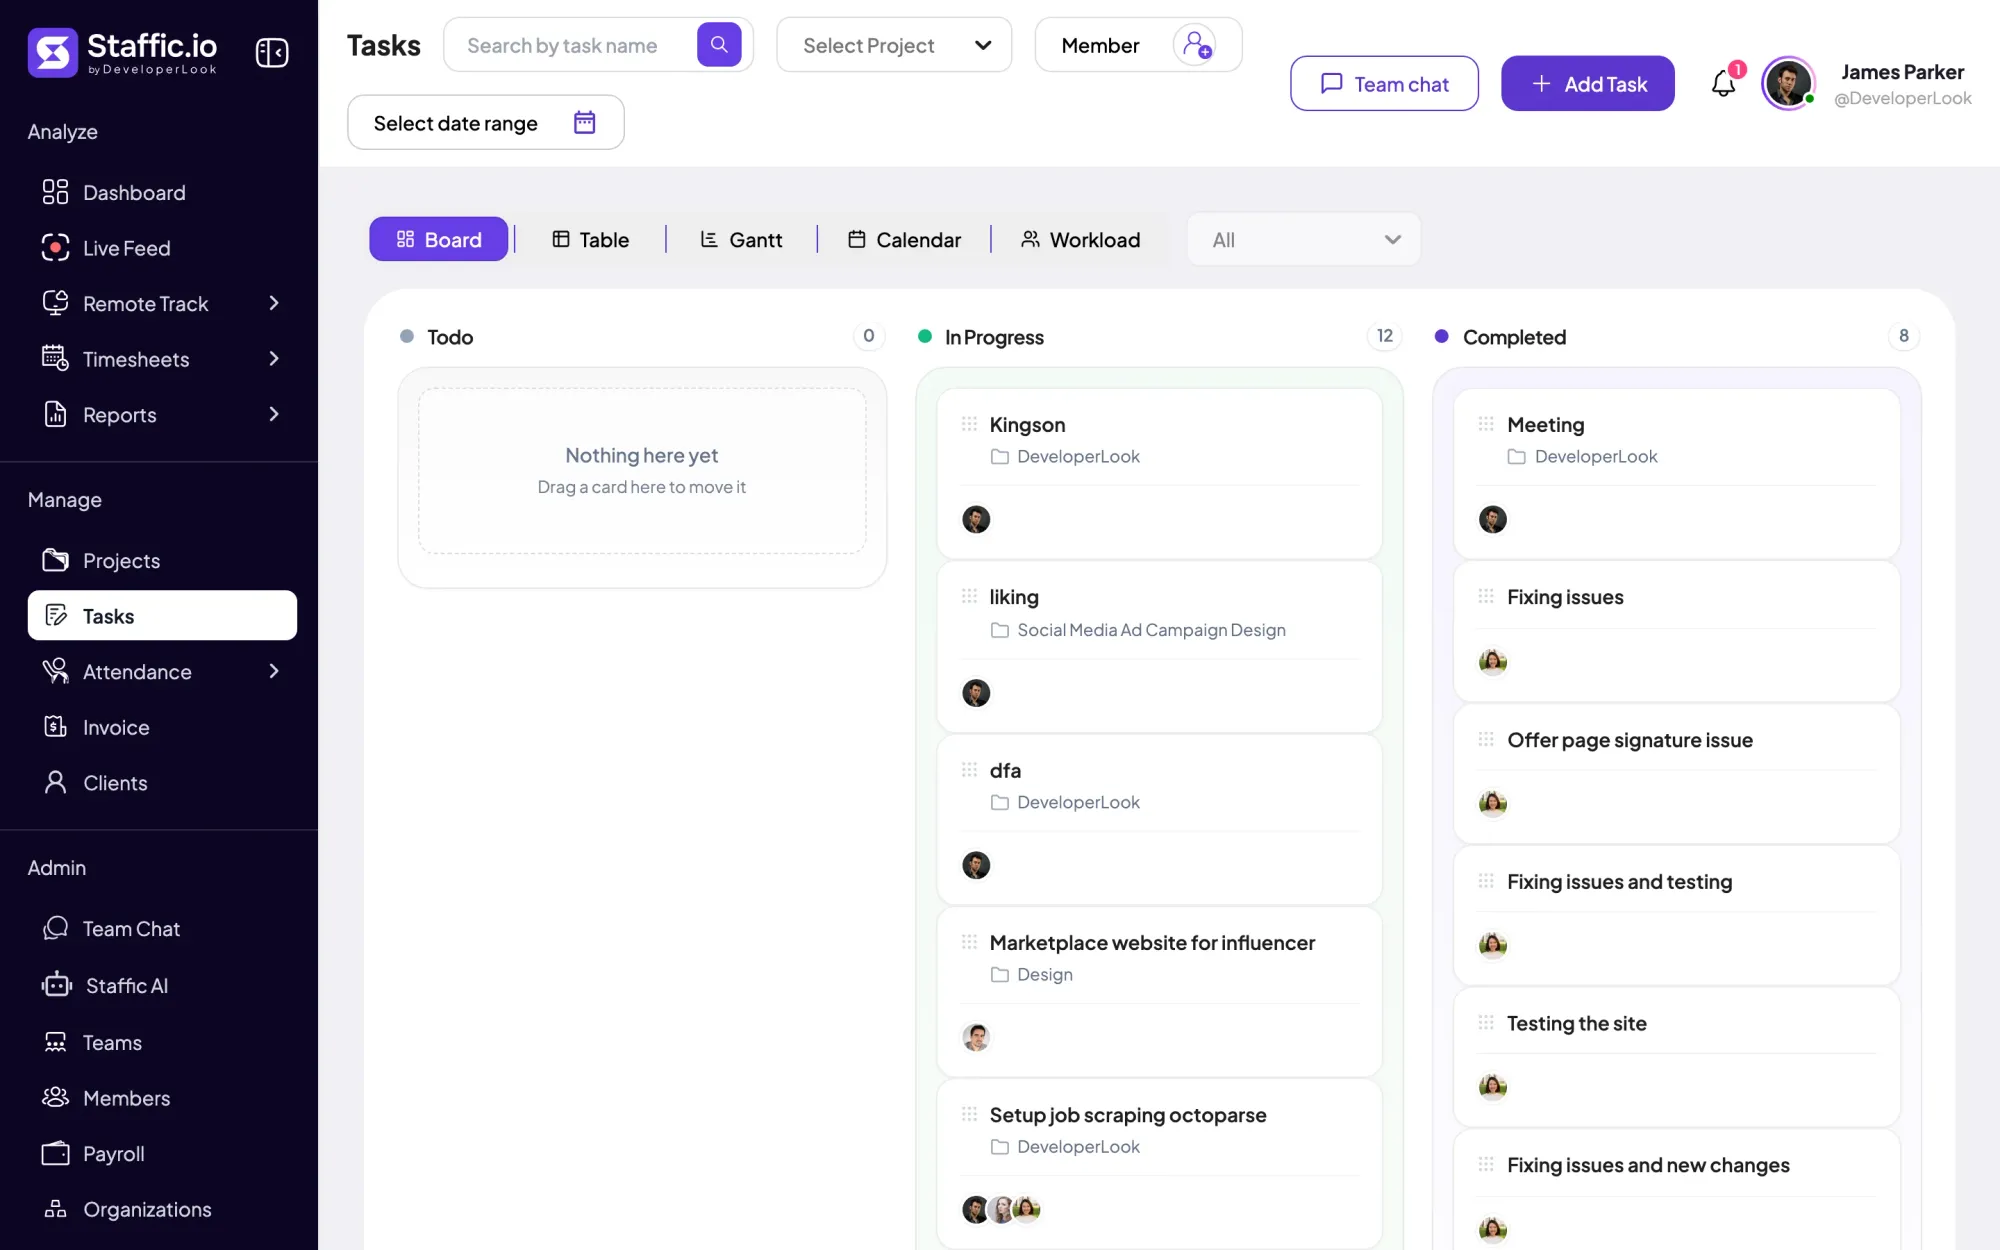Click the drag handle on dfa card
The height and width of the screenshot is (1250, 2000).
tap(969, 769)
